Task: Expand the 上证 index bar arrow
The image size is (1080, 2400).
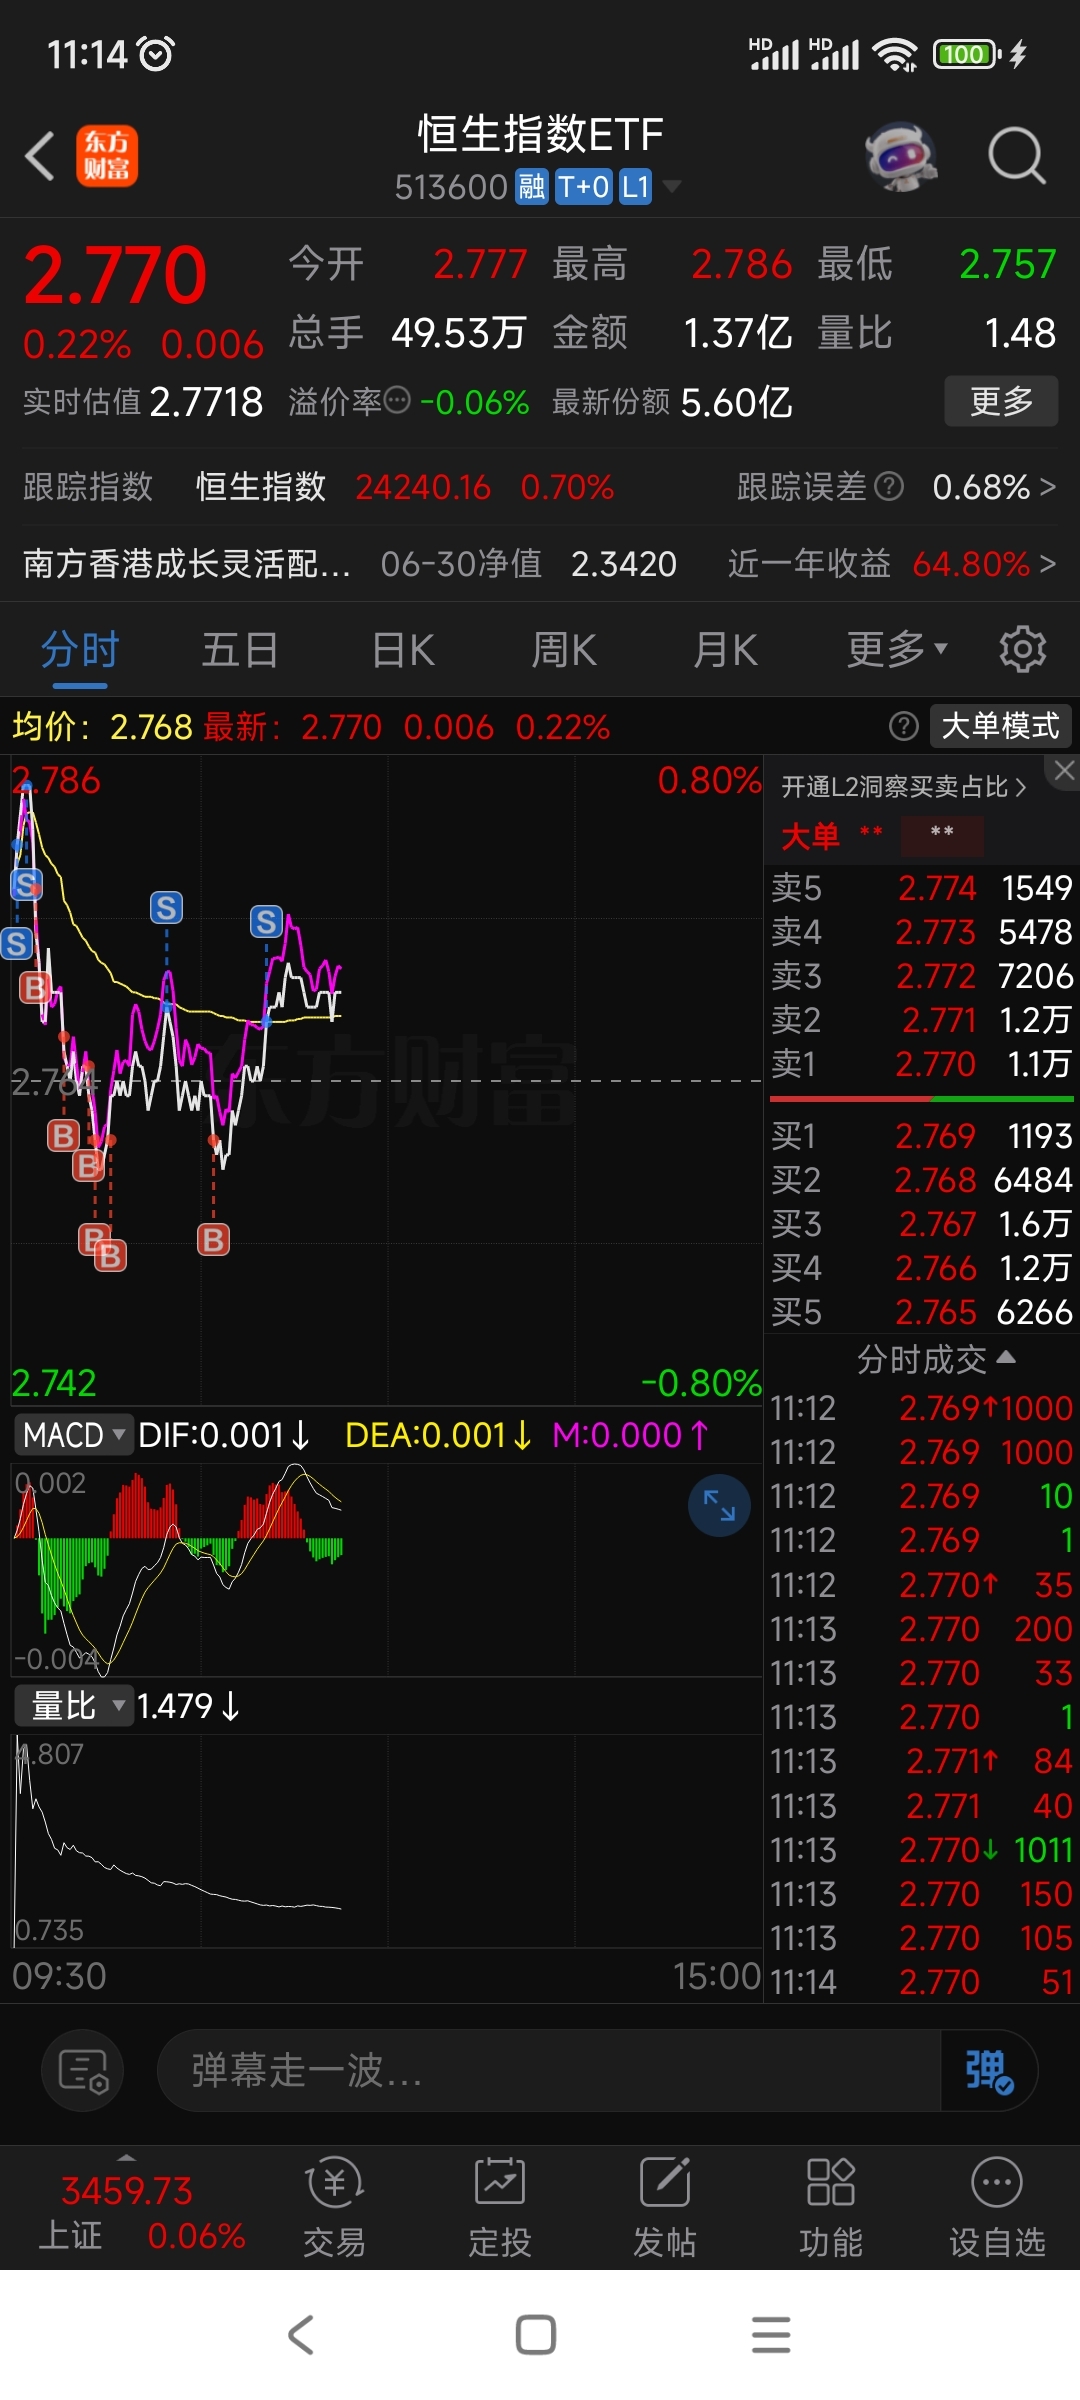Action: 126,2157
